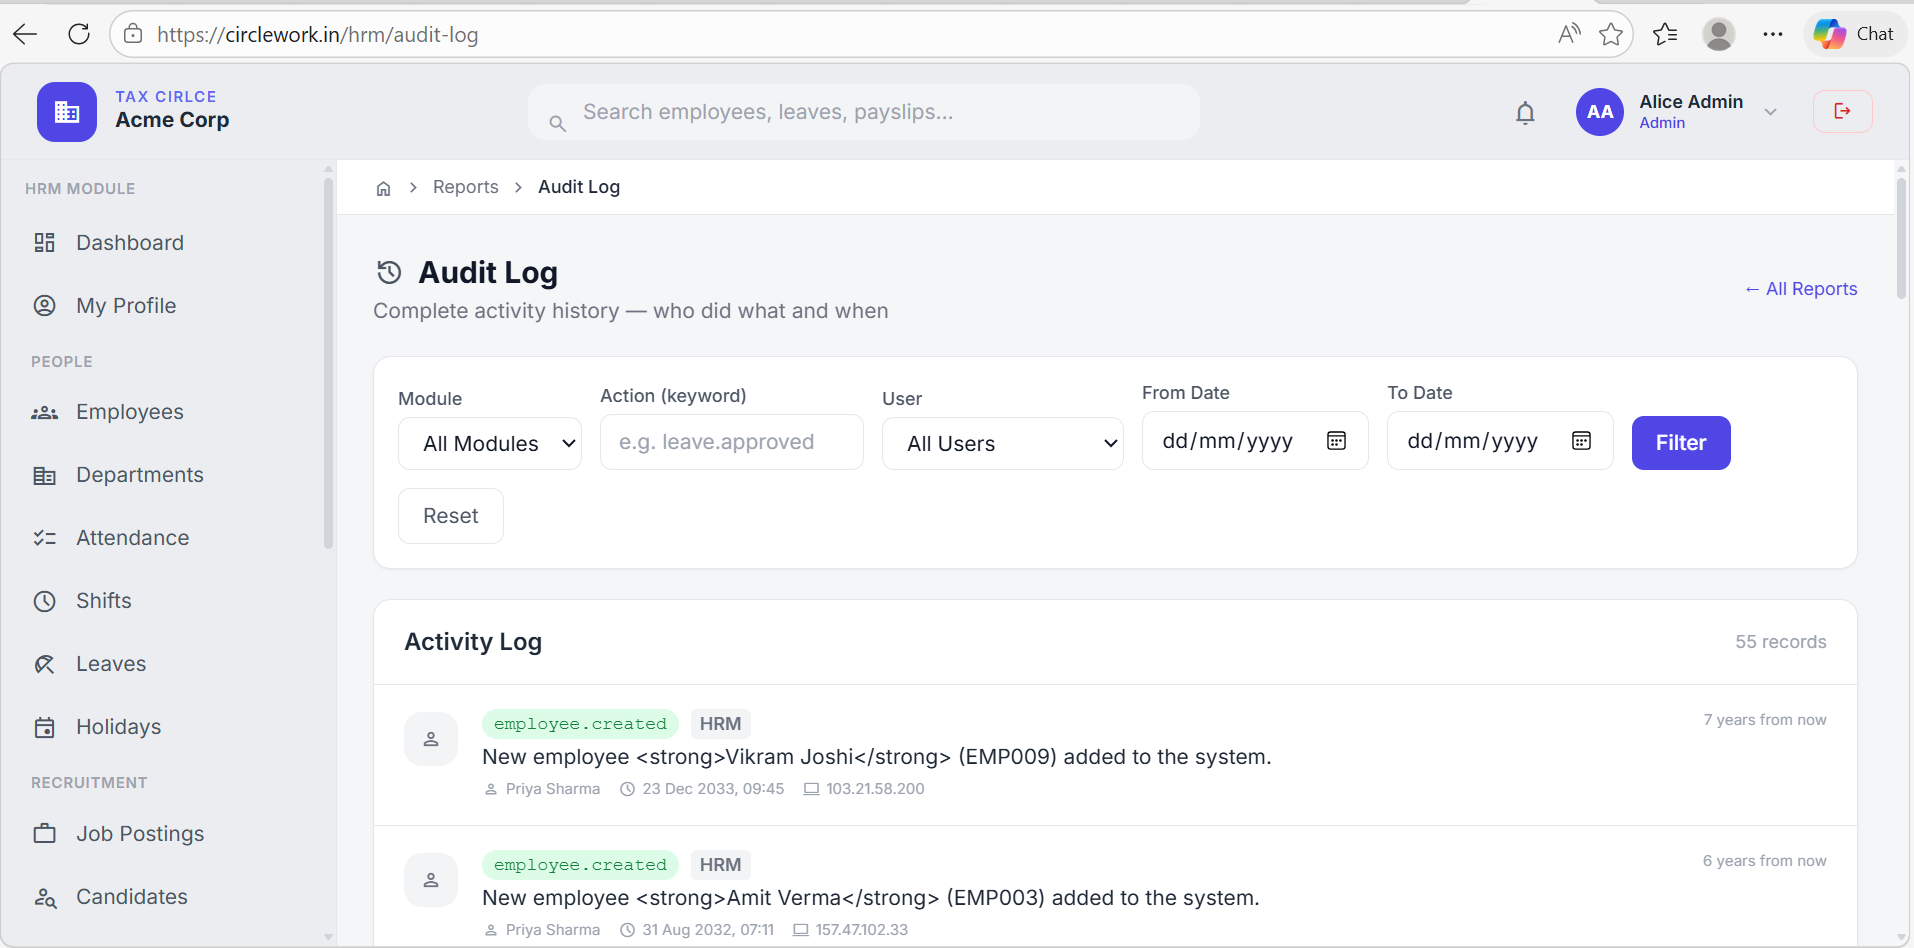The image size is (1914, 948).
Task: Open the notification bell
Action: coord(1525,112)
